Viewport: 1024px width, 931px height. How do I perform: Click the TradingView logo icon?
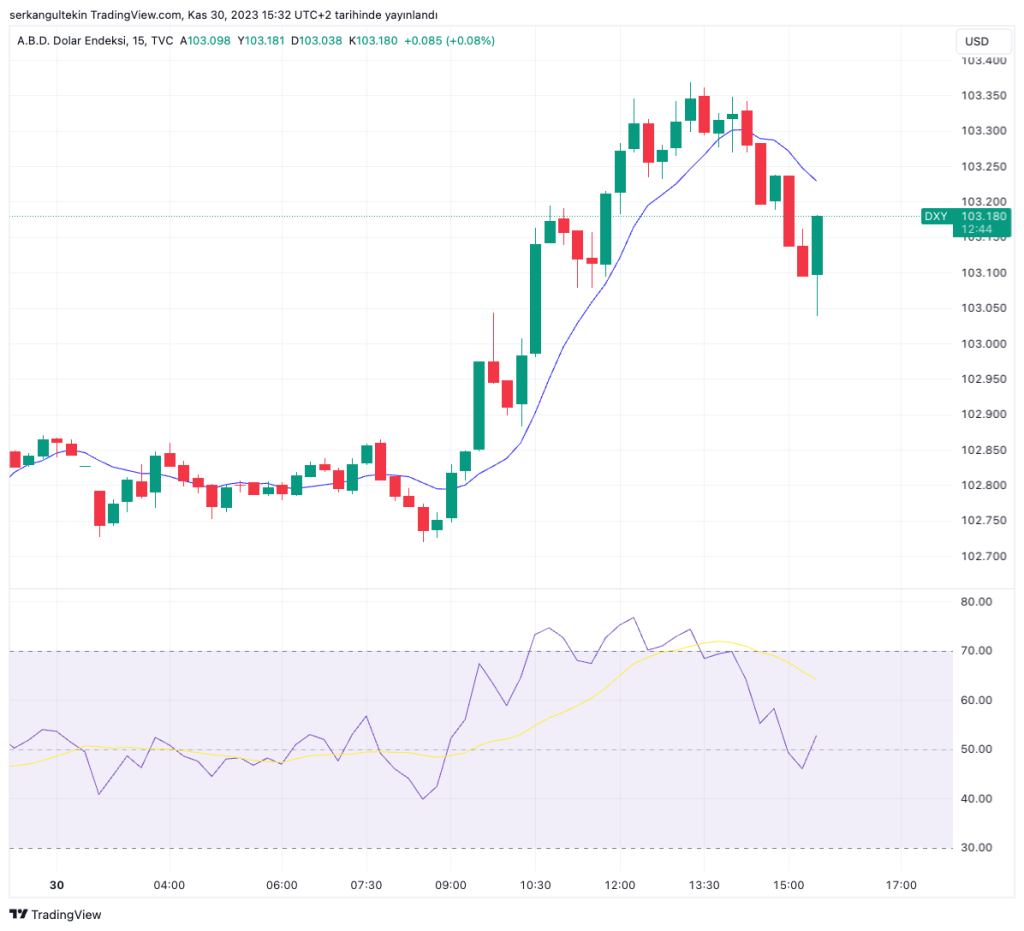(x=18, y=914)
